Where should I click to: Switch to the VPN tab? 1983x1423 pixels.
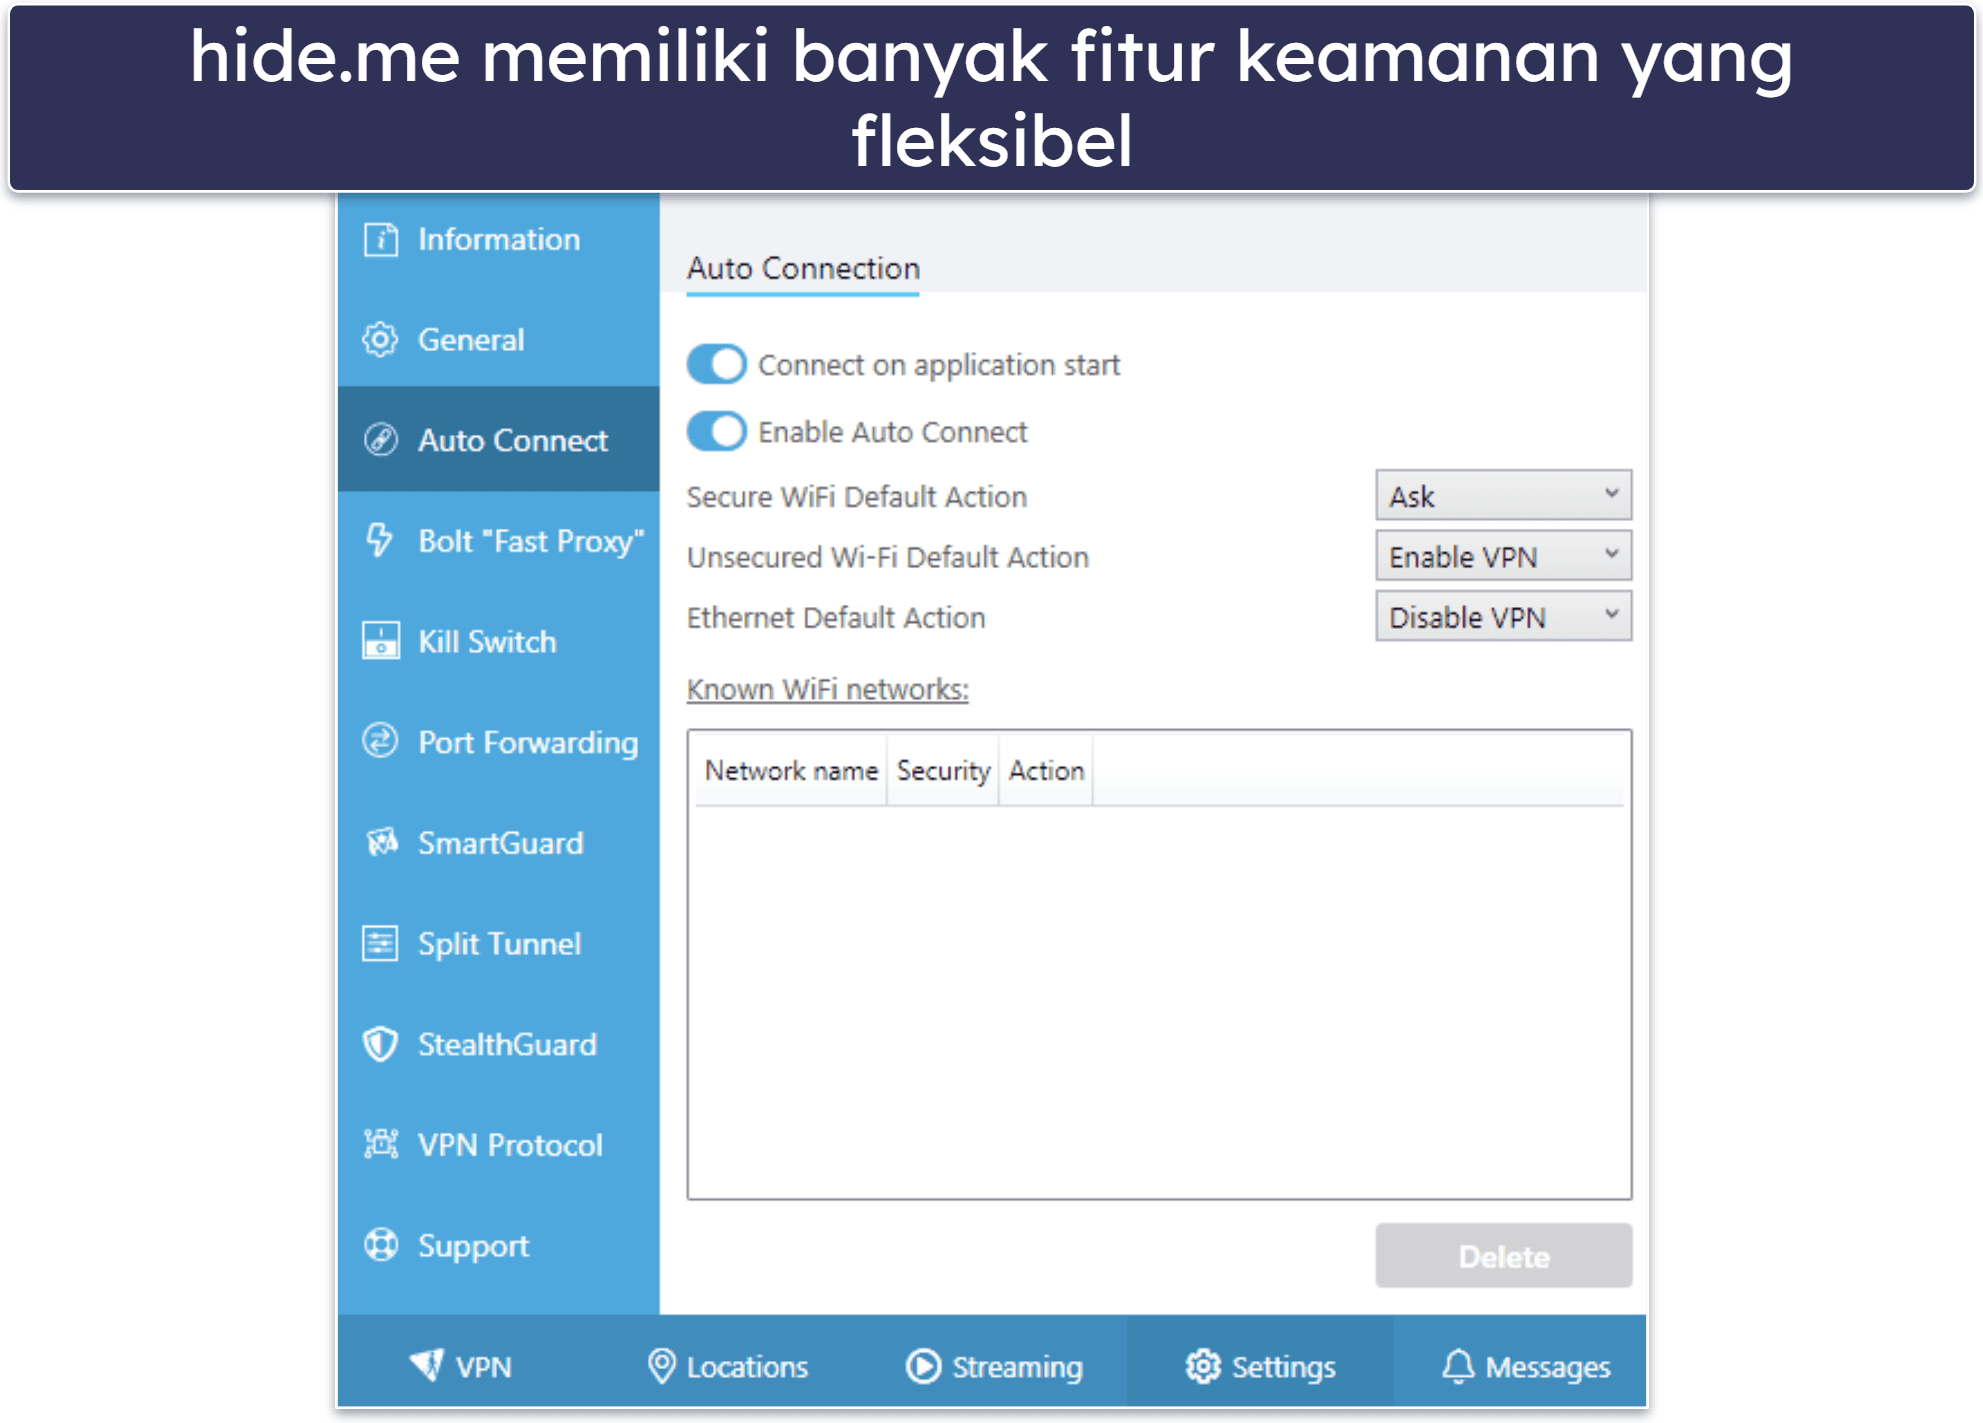[462, 1366]
